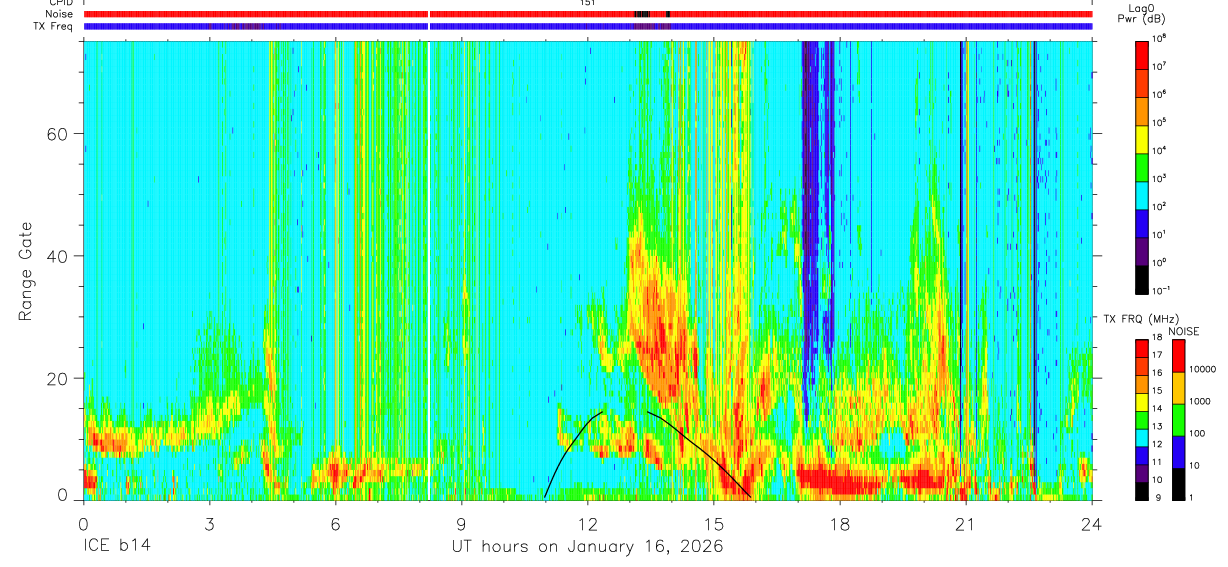1228x567 pixels.
Task: Click the 'Range Gate' y-axis label
Action: click(26, 270)
